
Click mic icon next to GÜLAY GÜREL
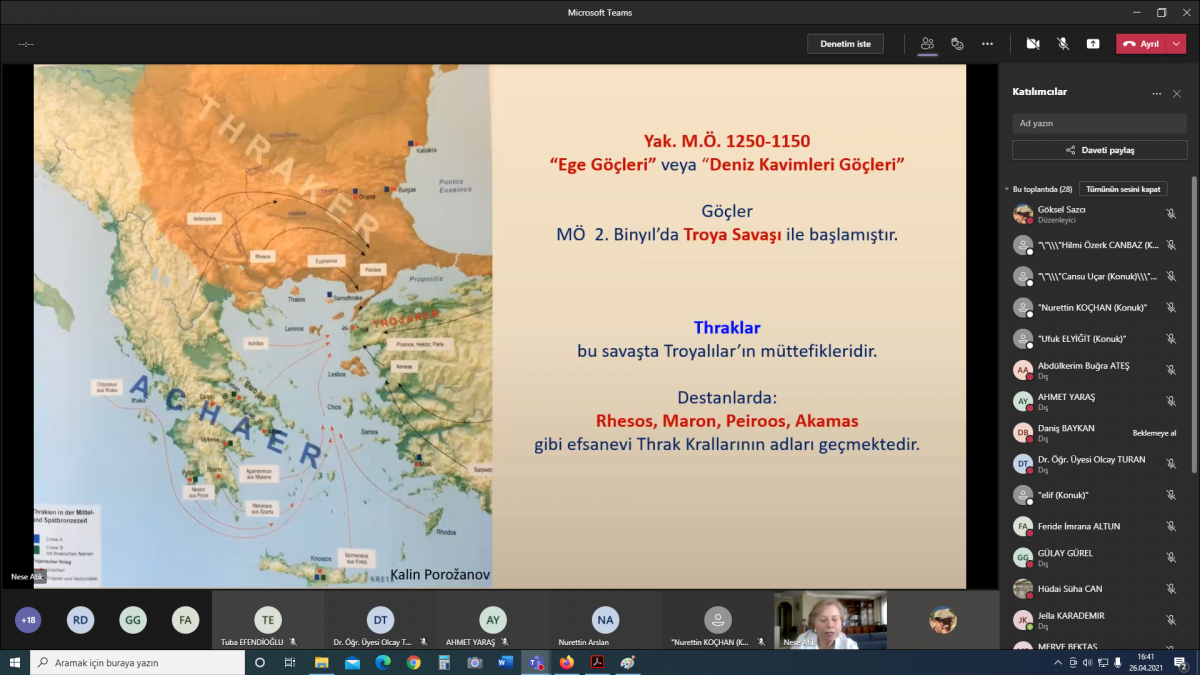[x=1171, y=557]
